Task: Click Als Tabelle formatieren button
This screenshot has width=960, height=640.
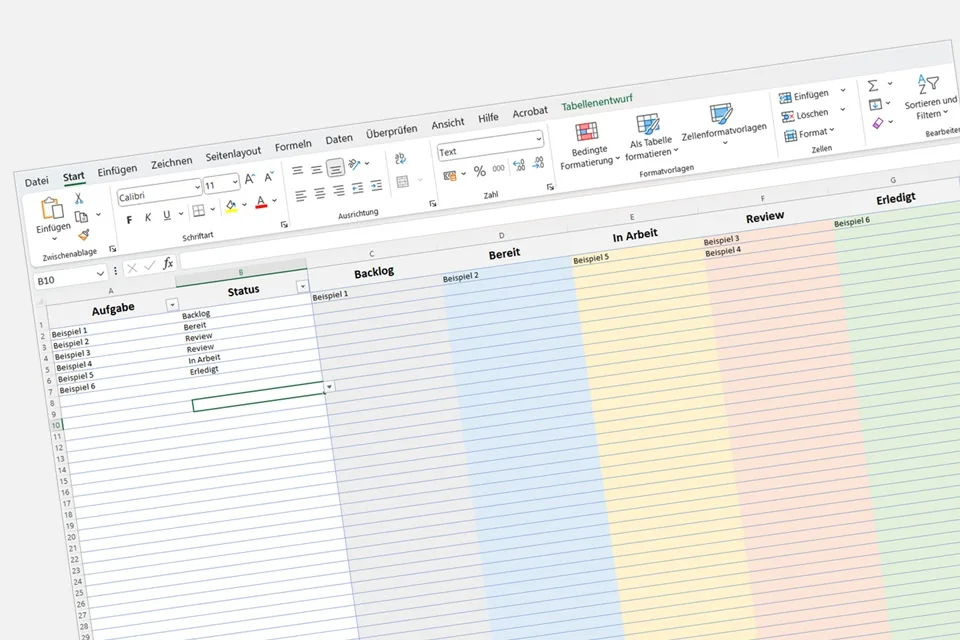Action: pyautogui.click(x=651, y=137)
